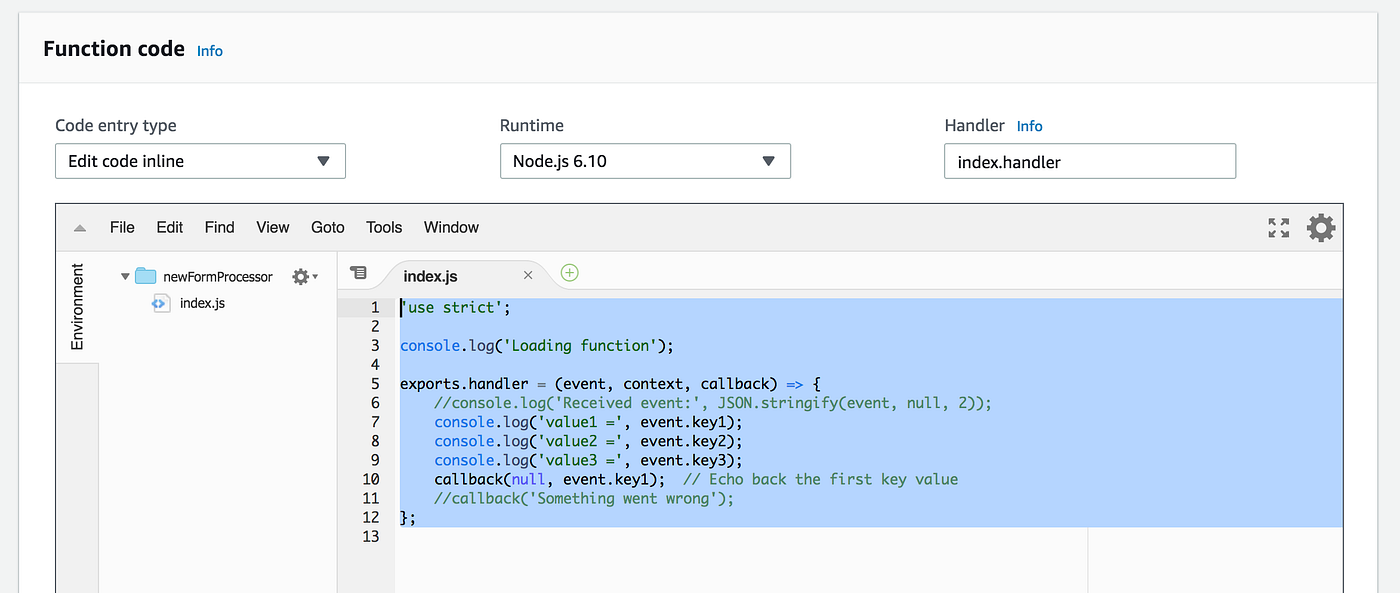Open the Edit menu
Viewport: 1400px width, 593px height.
(x=169, y=227)
